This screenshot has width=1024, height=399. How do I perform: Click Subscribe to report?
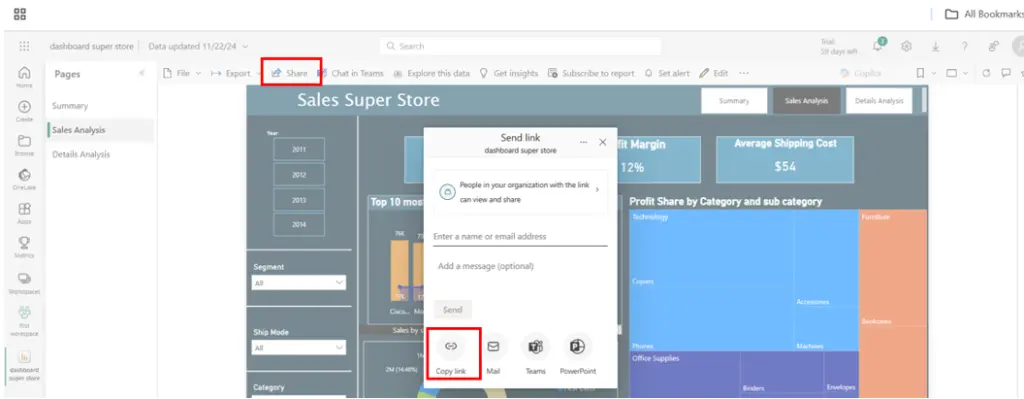(x=591, y=73)
